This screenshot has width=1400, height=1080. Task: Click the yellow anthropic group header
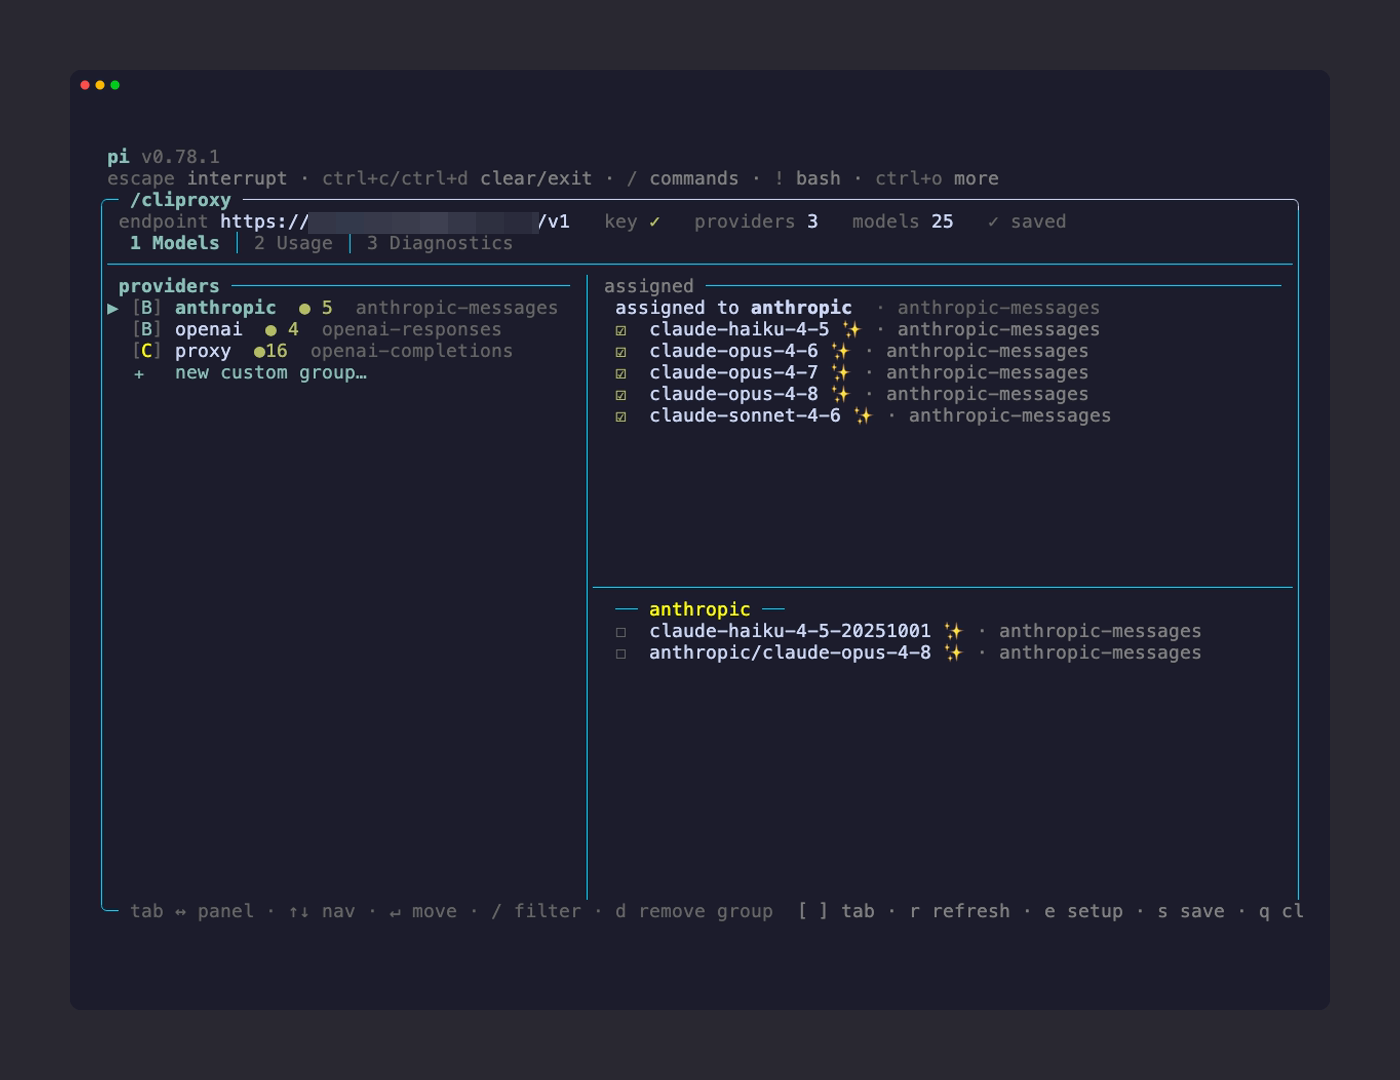(x=700, y=609)
